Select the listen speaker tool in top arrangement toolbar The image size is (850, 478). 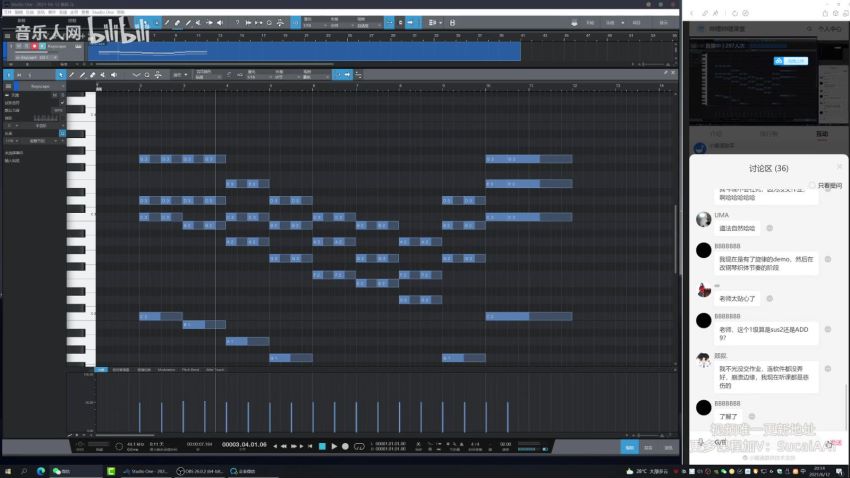(220, 23)
